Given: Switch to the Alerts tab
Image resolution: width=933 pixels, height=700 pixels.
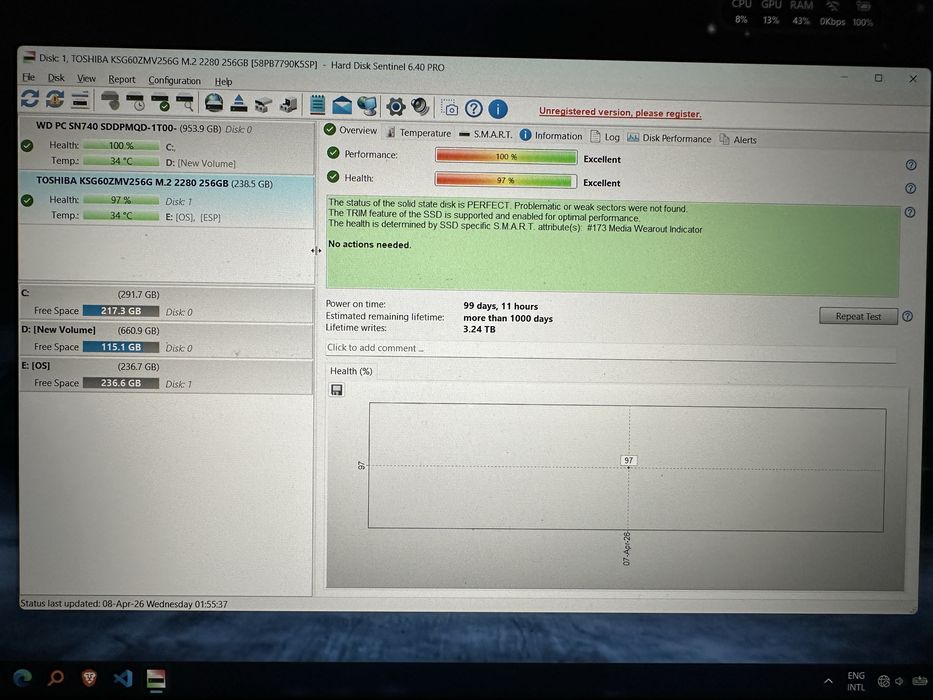Looking at the screenshot, I should tap(738, 140).
